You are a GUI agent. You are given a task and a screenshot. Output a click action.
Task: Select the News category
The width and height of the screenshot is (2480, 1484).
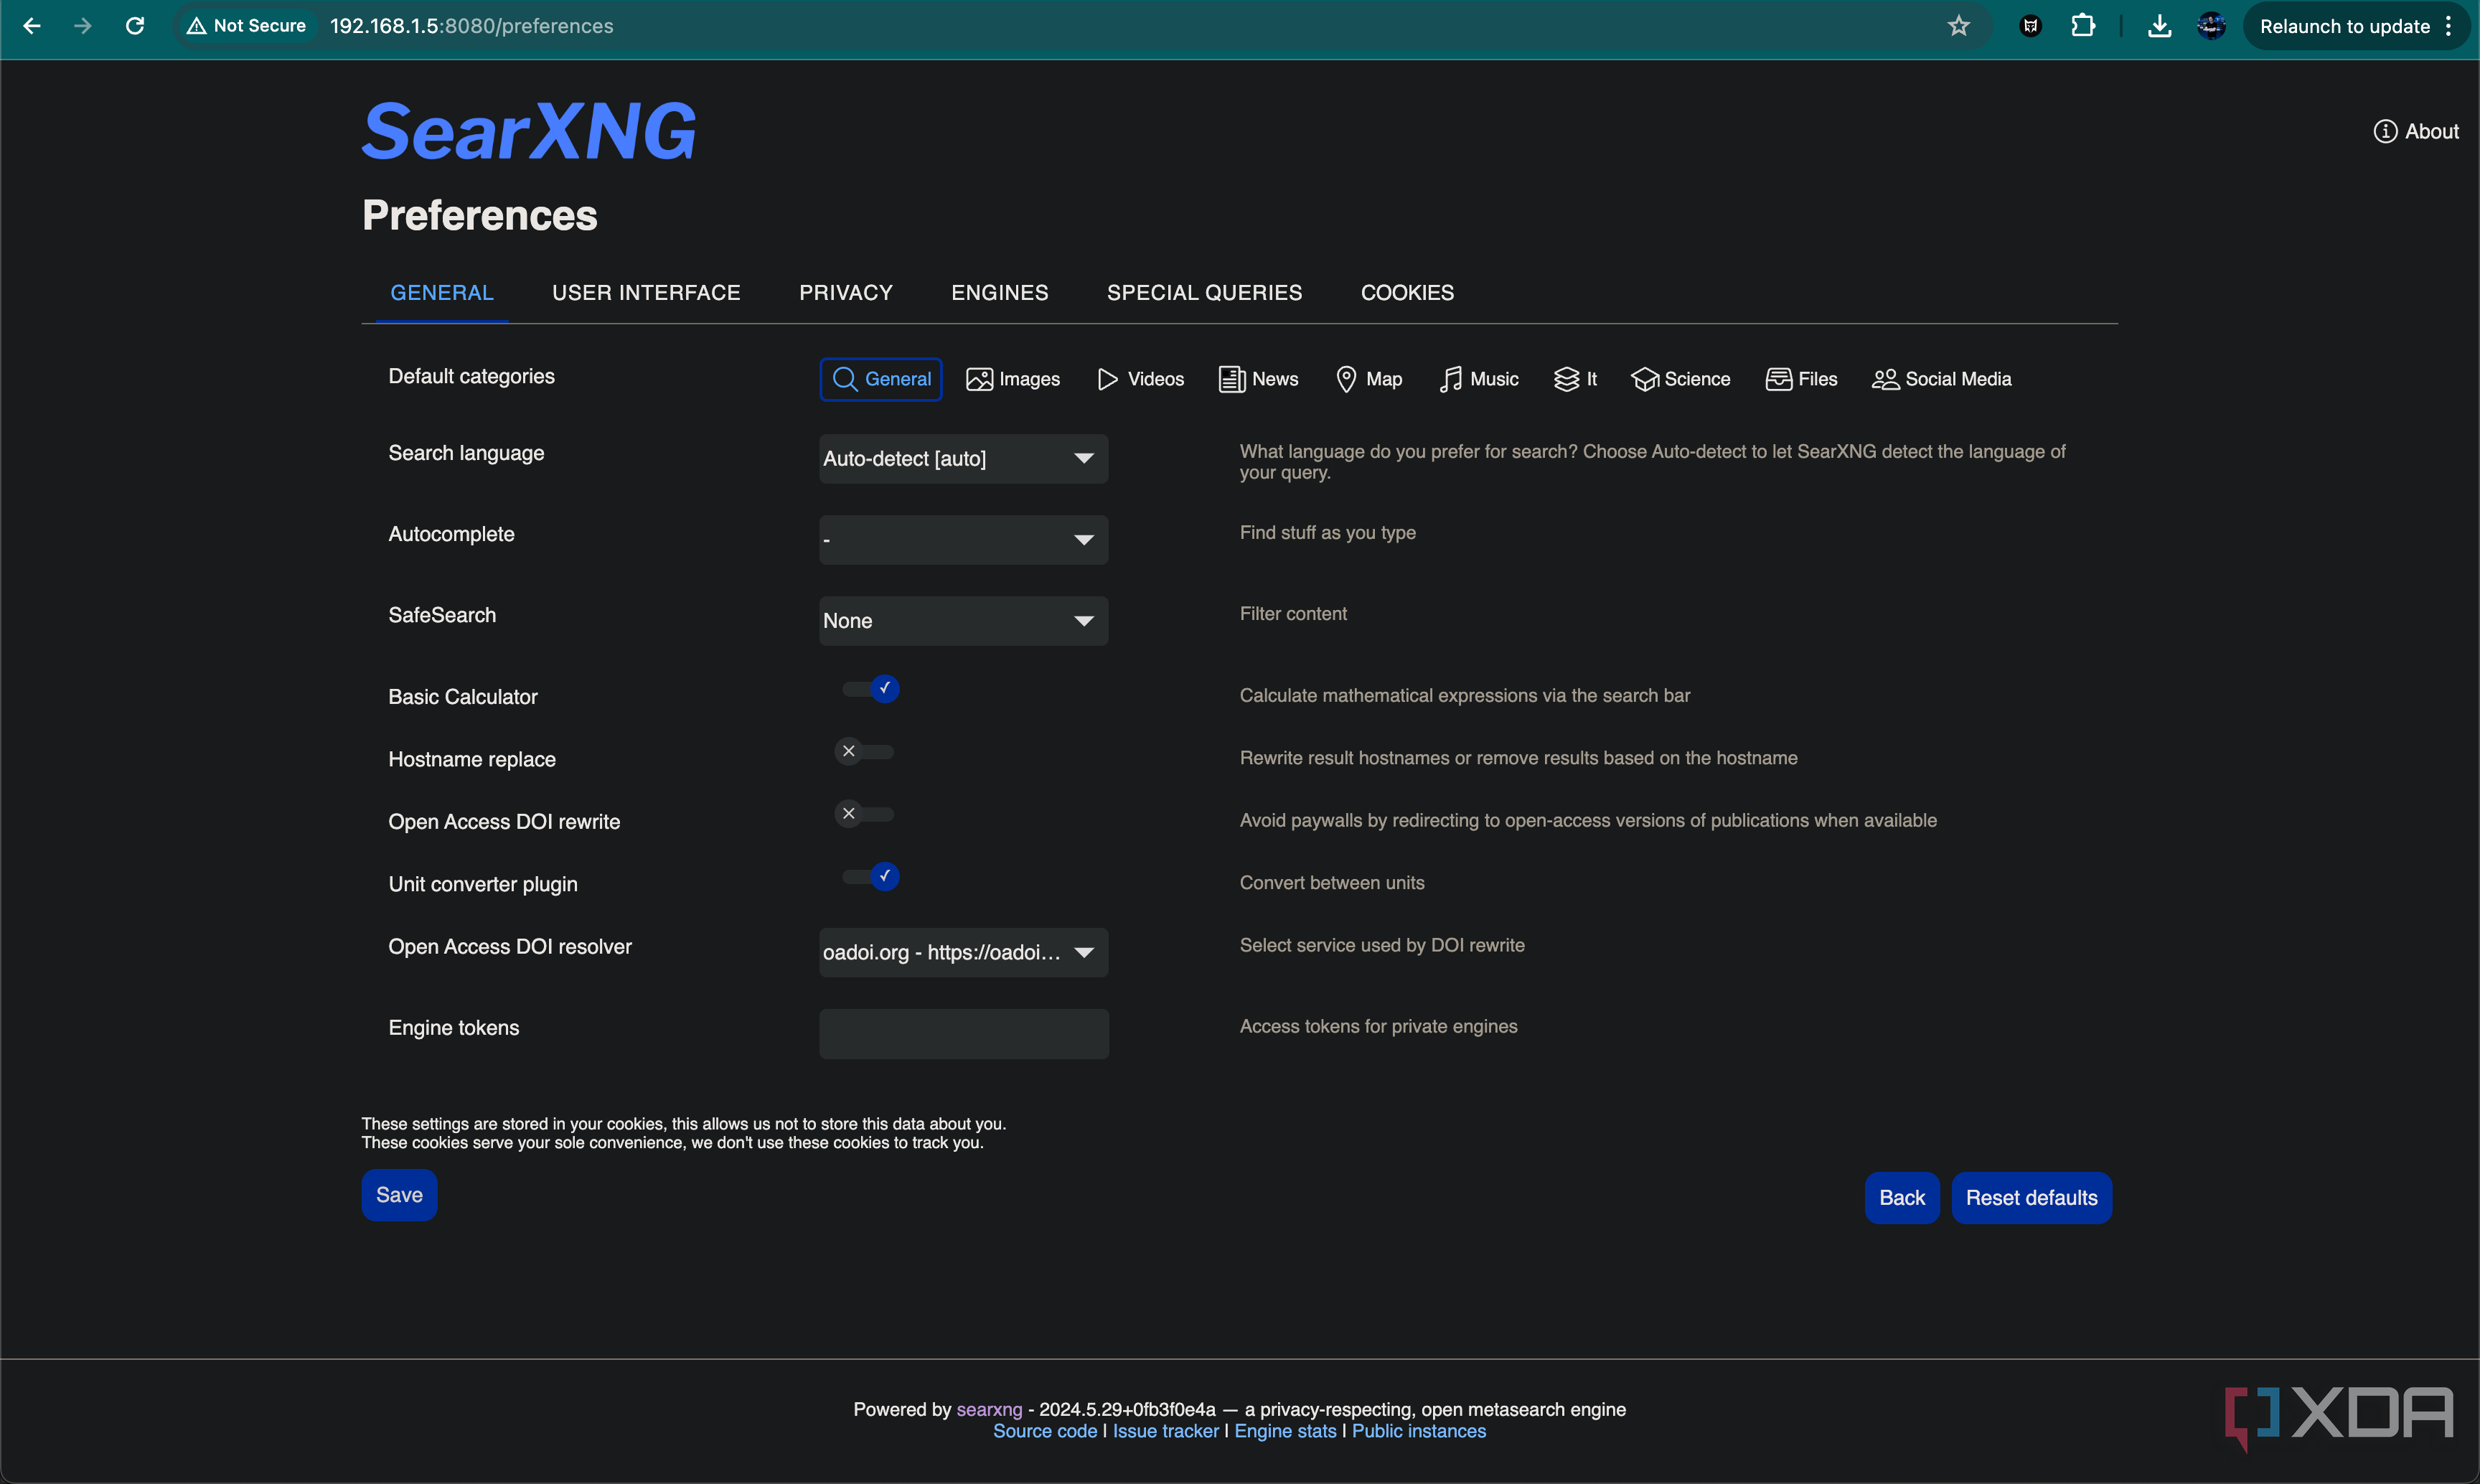(1258, 379)
